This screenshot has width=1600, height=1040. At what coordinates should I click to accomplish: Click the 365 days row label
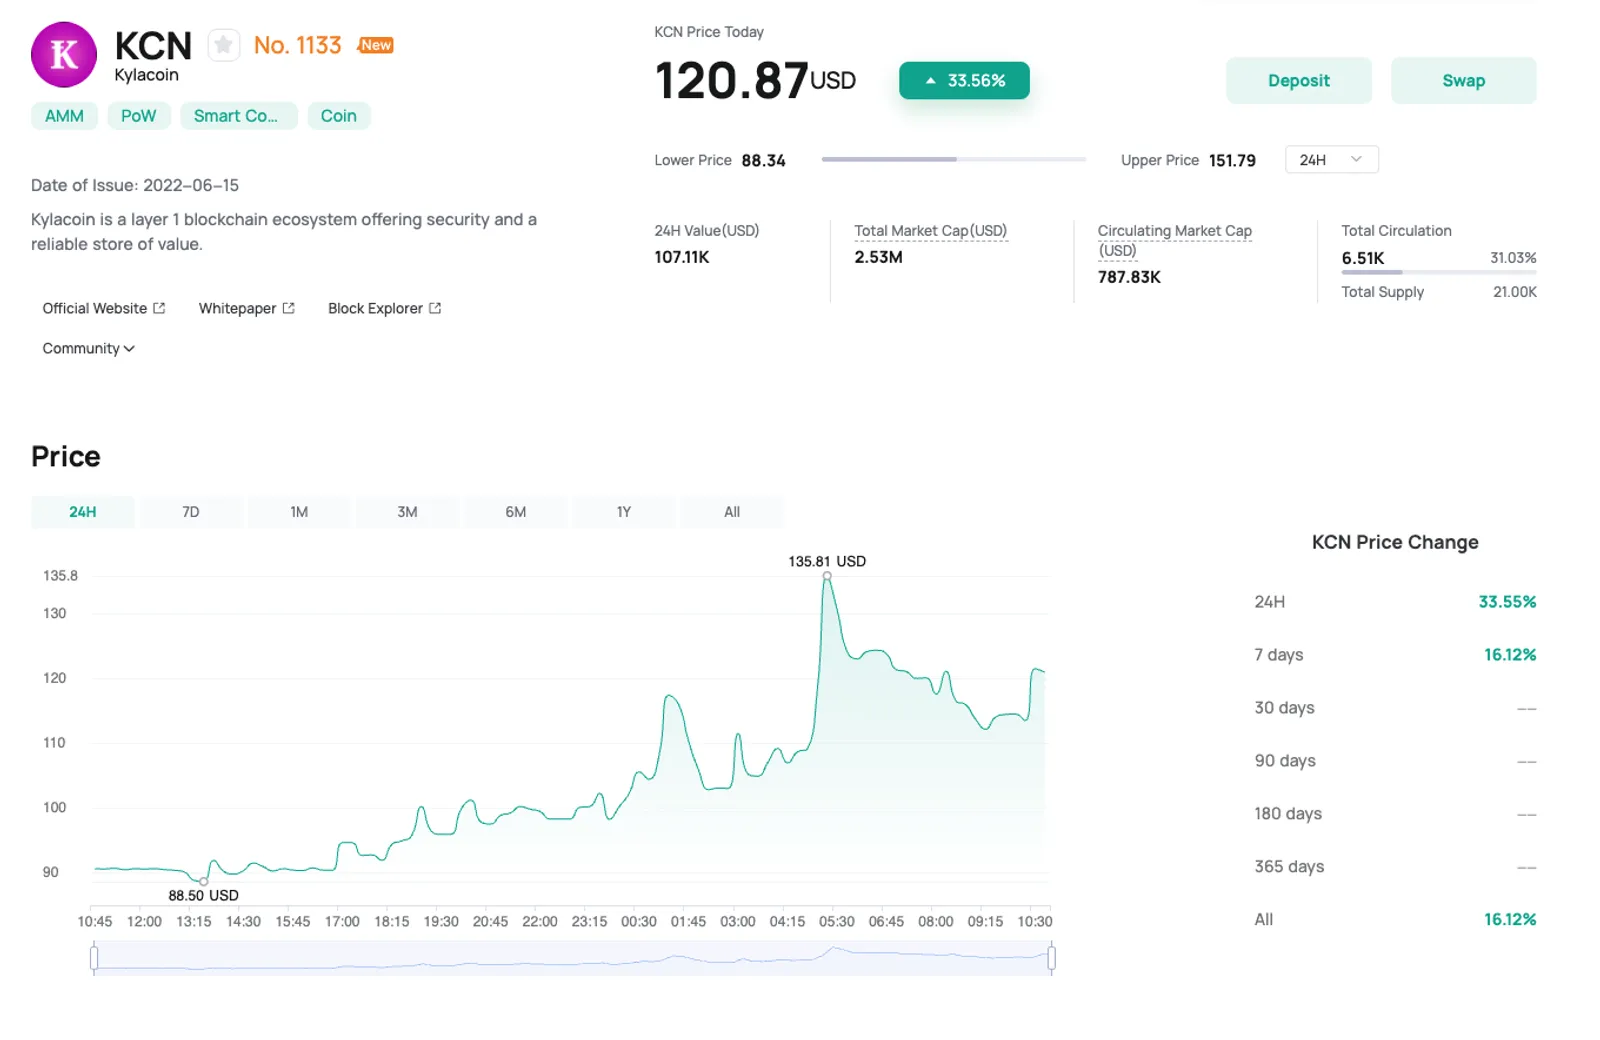[x=1289, y=867]
